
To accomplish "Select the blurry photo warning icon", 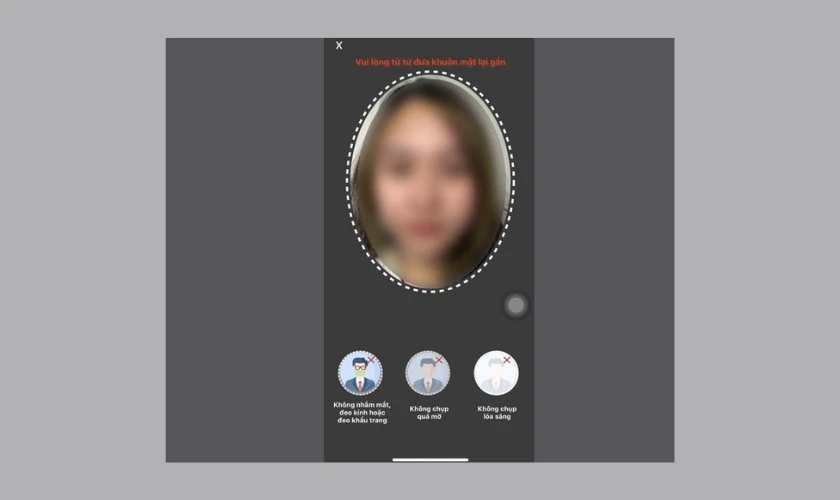I will pyautogui.click(x=427, y=374).
